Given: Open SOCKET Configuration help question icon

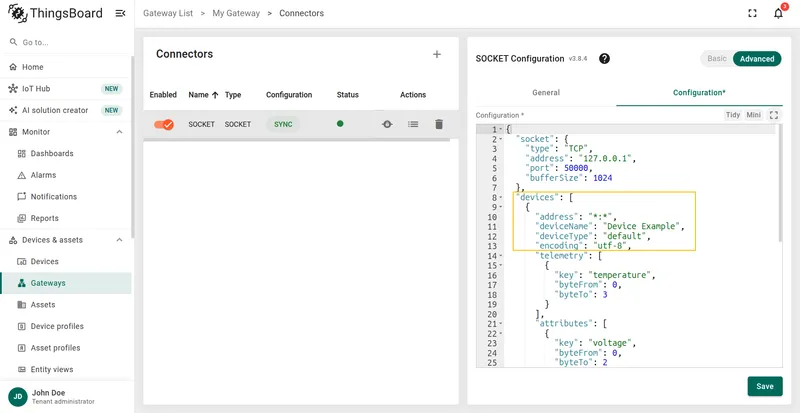Looking at the screenshot, I should click(604, 59).
